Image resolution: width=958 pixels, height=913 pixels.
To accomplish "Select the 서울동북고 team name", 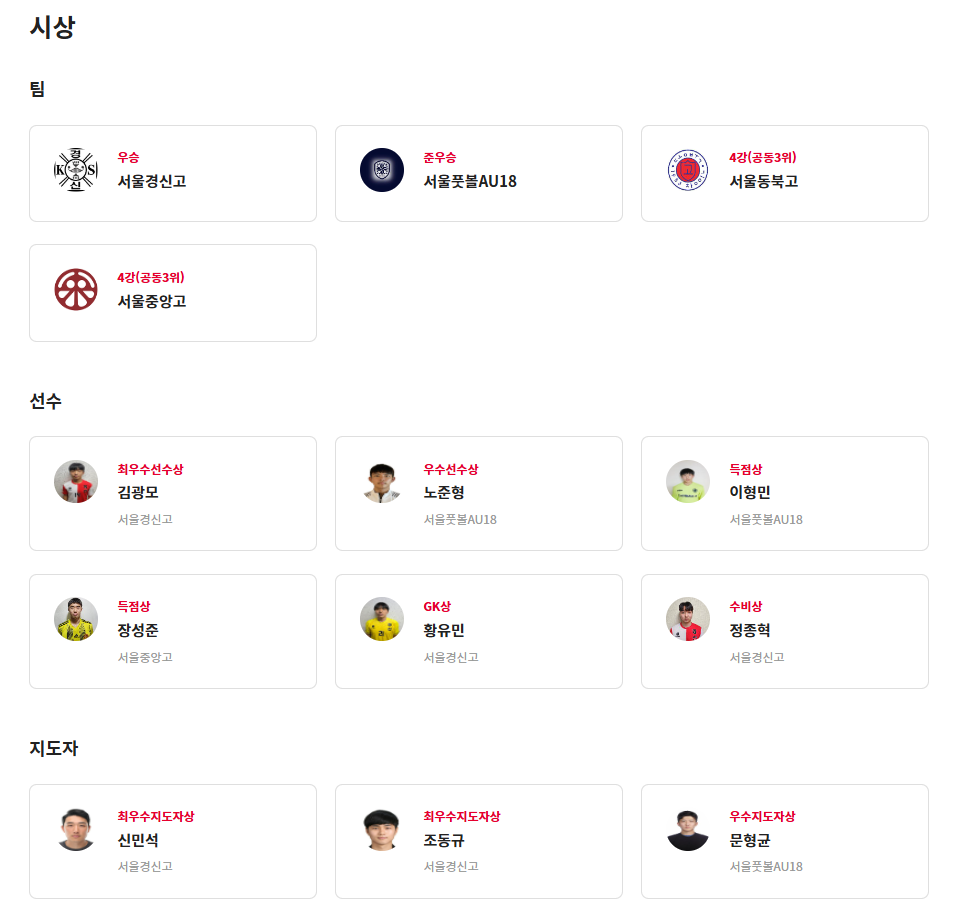I will click(x=764, y=182).
